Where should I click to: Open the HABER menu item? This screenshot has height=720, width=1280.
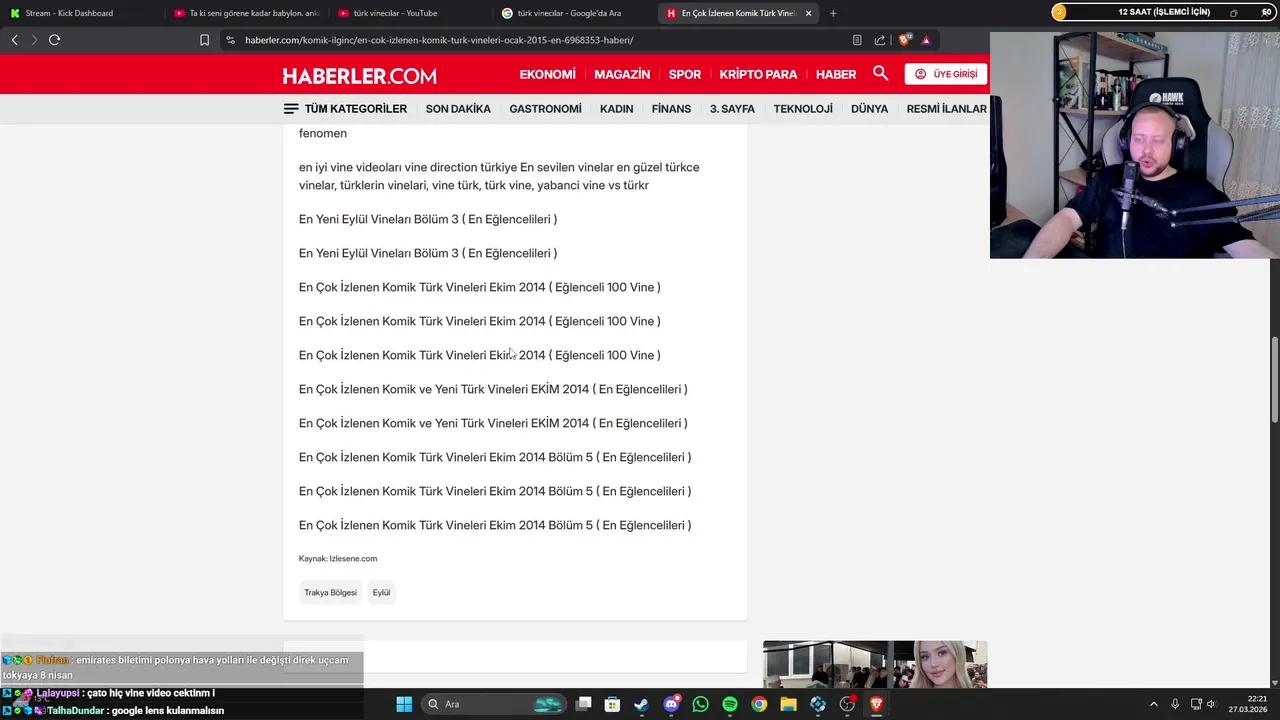click(836, 74)
